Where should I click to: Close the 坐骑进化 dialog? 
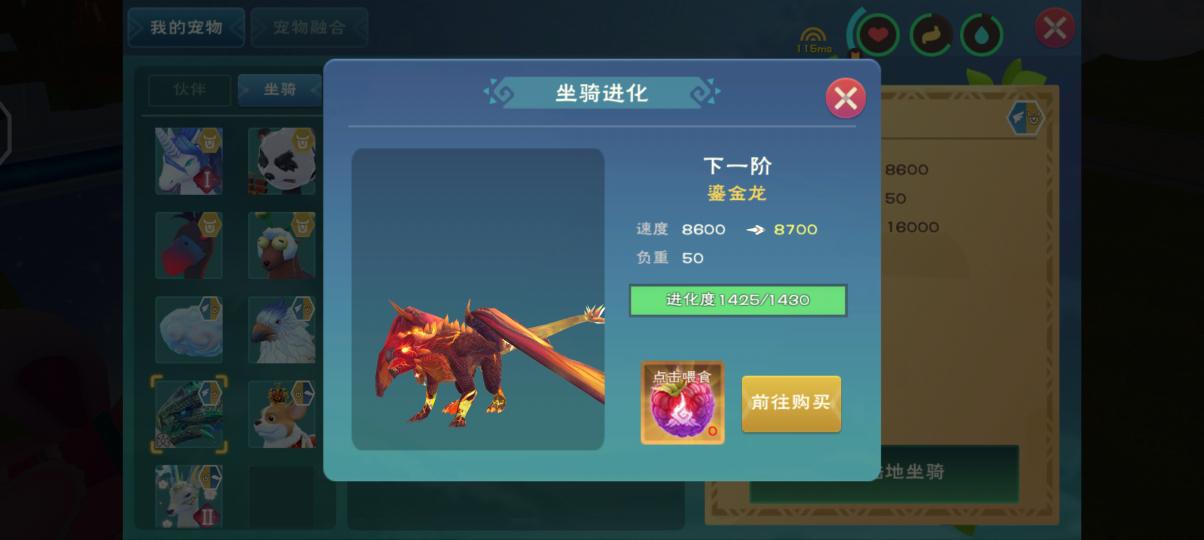point(845,98)
